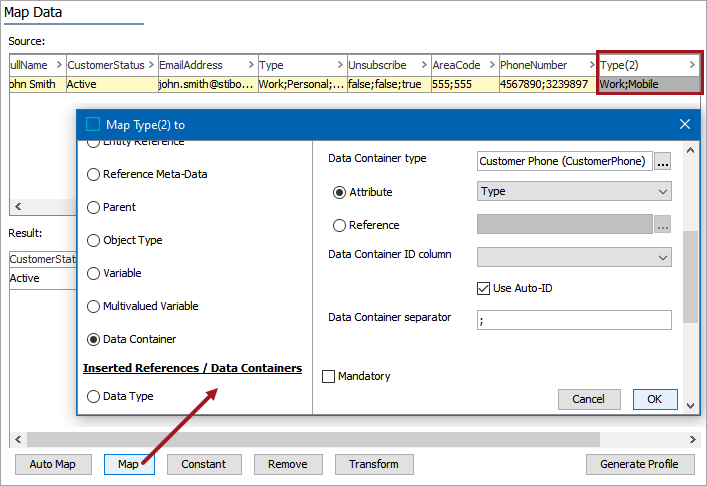Click the arrow on CustomerStatus column header

pyautogui.click(x=150, y=65)
